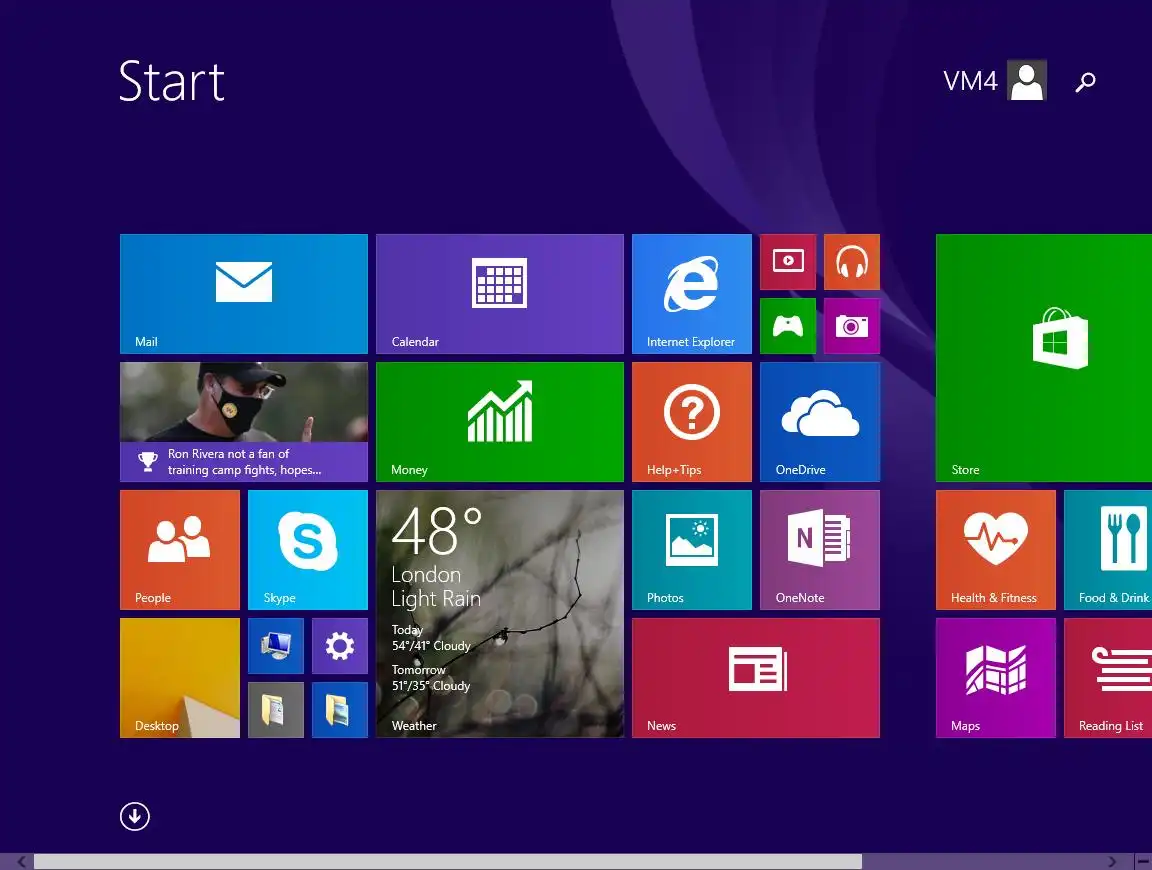This screenshot has height=870, width=1152.
Task: Open the Money tile
Action: pos(500,422)
